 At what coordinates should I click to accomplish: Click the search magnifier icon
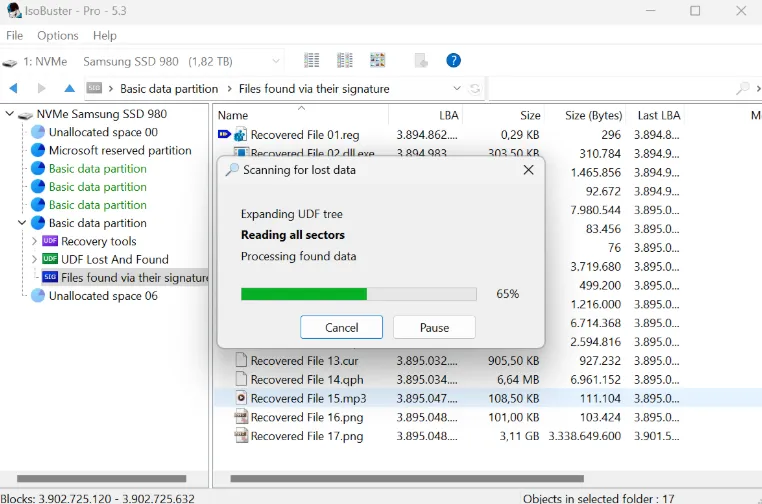pos(742,88)
